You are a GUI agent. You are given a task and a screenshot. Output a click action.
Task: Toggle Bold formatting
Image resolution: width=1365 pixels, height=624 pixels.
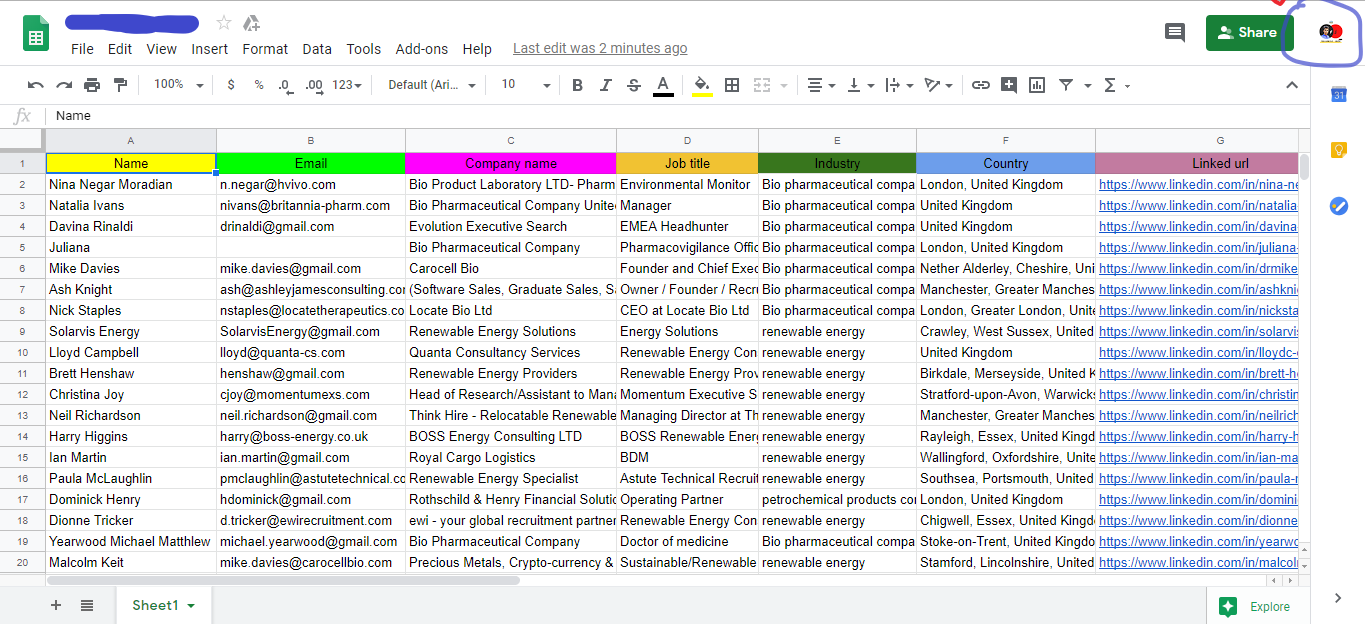(577, 85)
